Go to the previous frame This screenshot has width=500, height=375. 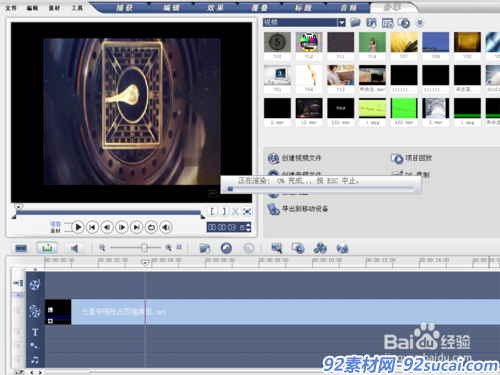point(107,227)
